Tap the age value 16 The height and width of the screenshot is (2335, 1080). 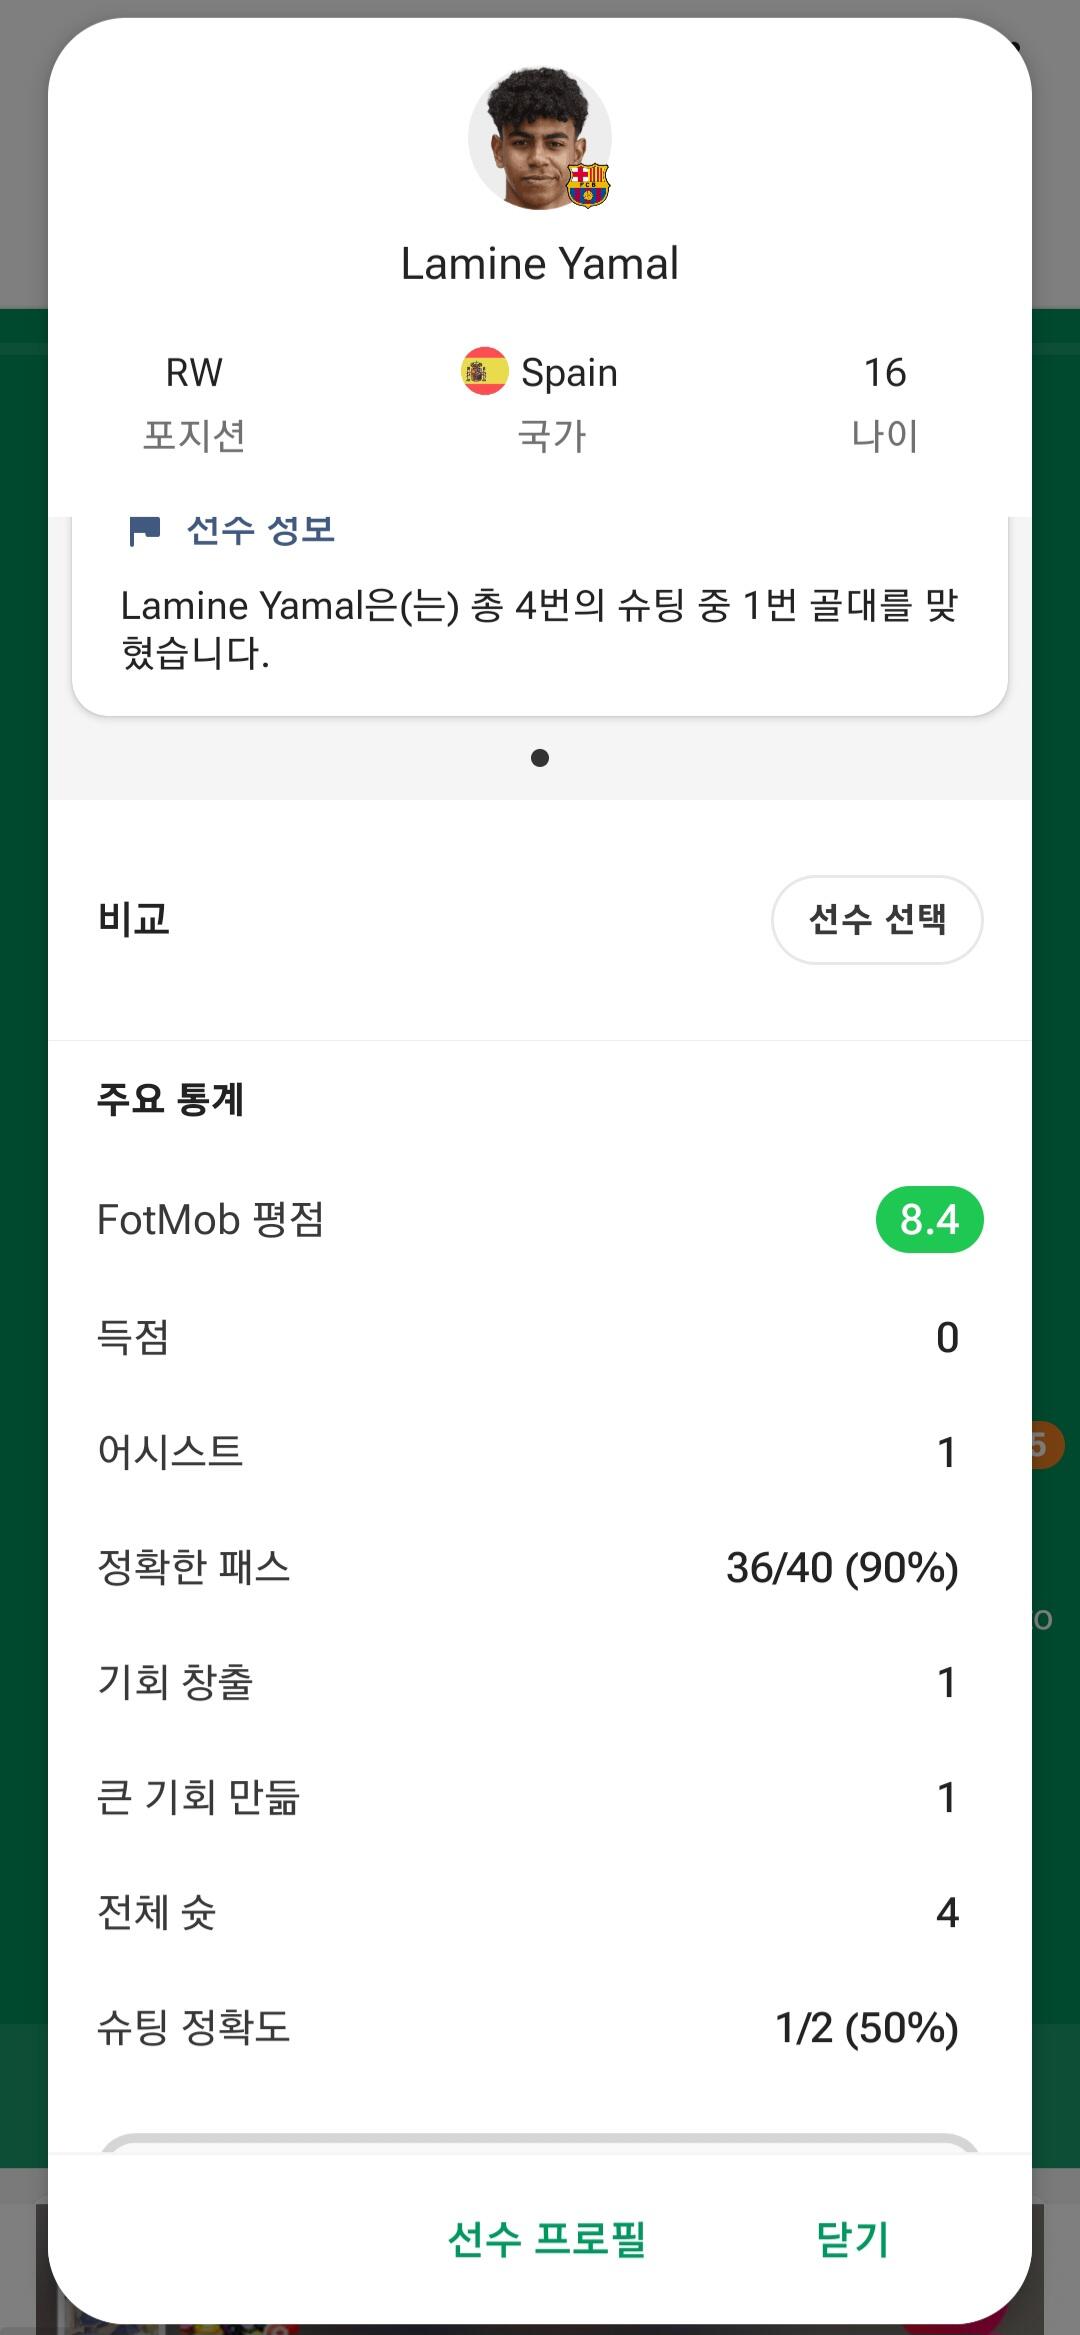coord(885,373)
